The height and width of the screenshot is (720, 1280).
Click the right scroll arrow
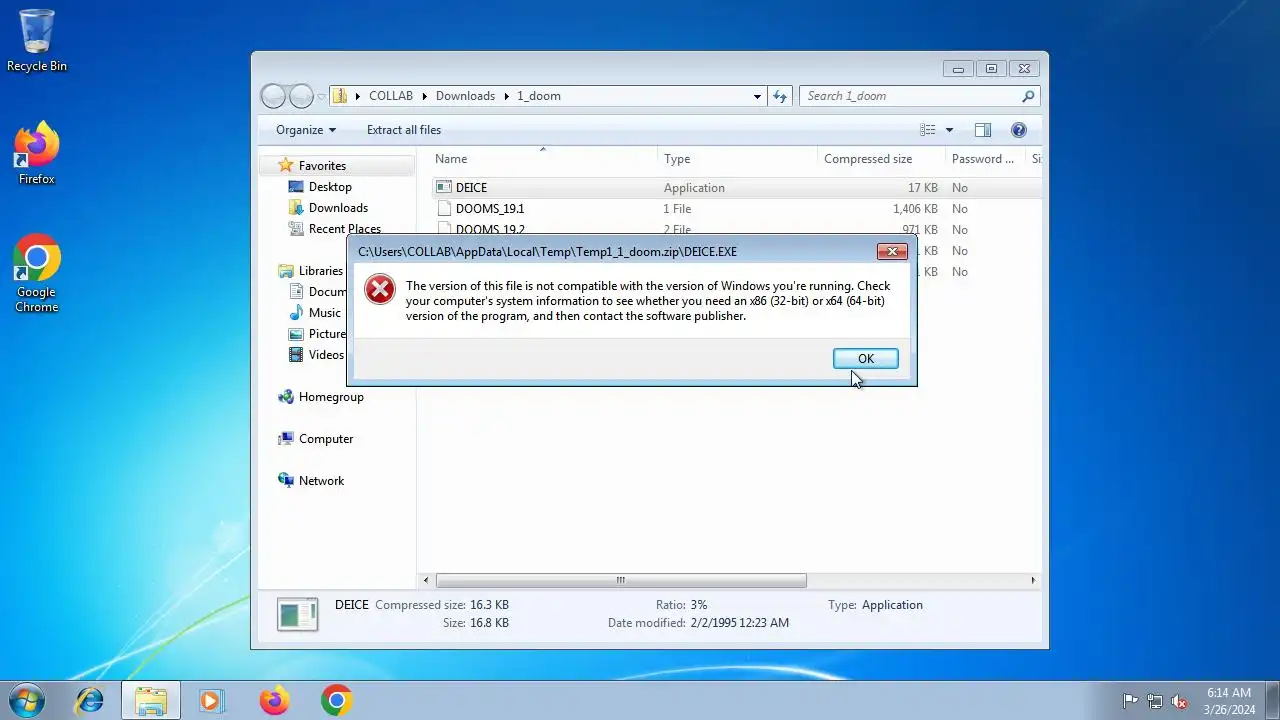[1033, 580]
